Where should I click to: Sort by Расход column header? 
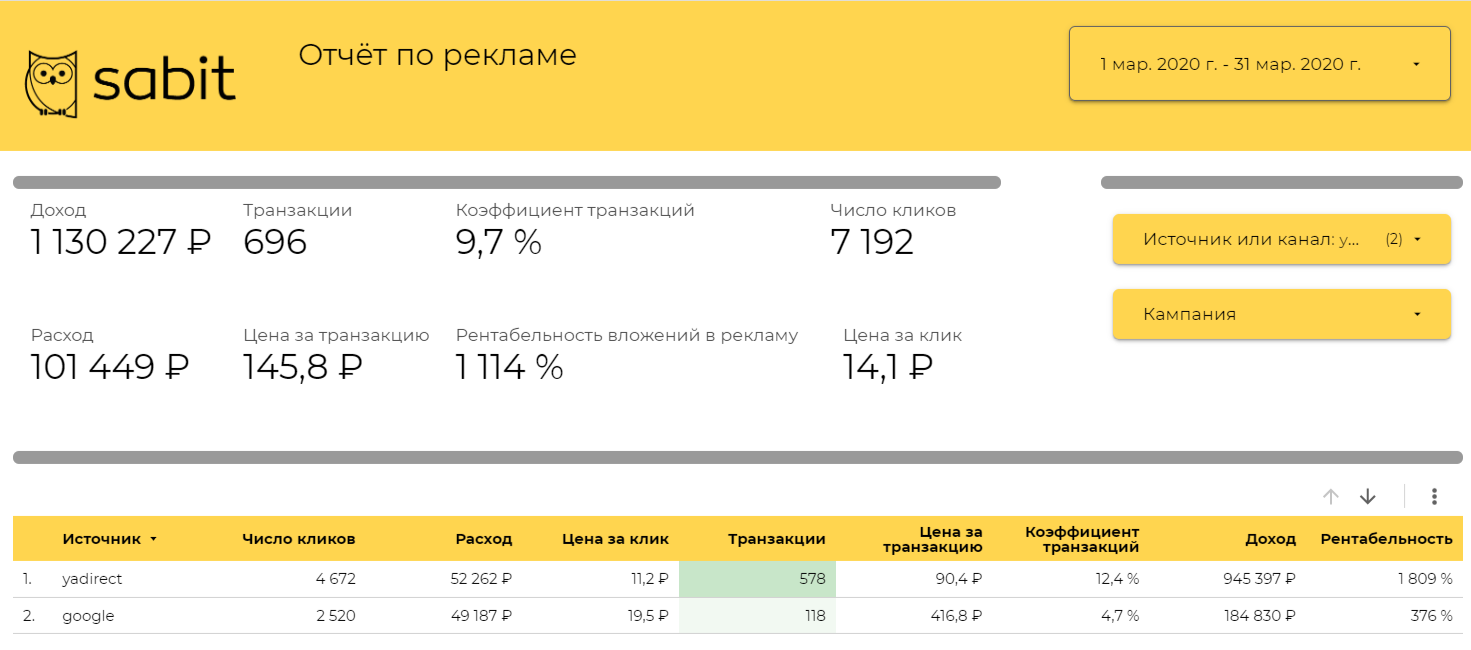484,539
